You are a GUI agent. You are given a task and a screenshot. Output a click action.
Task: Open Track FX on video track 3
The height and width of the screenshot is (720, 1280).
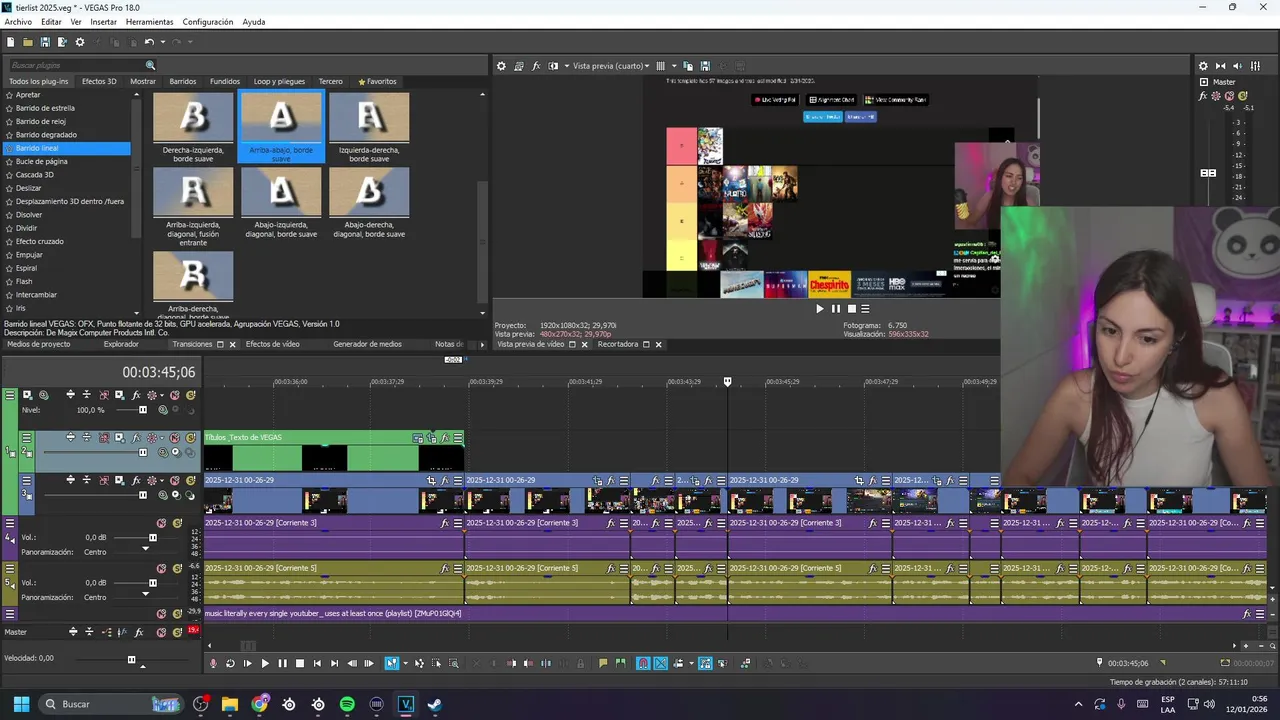[136, 480]
